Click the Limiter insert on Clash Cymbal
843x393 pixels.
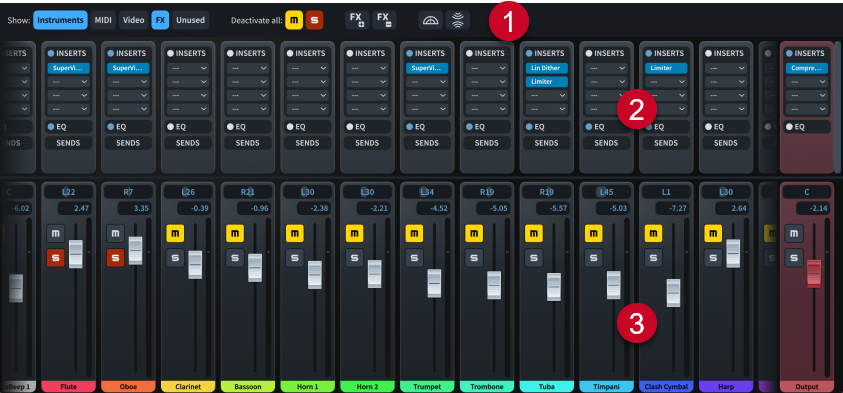tap(666, 68)
